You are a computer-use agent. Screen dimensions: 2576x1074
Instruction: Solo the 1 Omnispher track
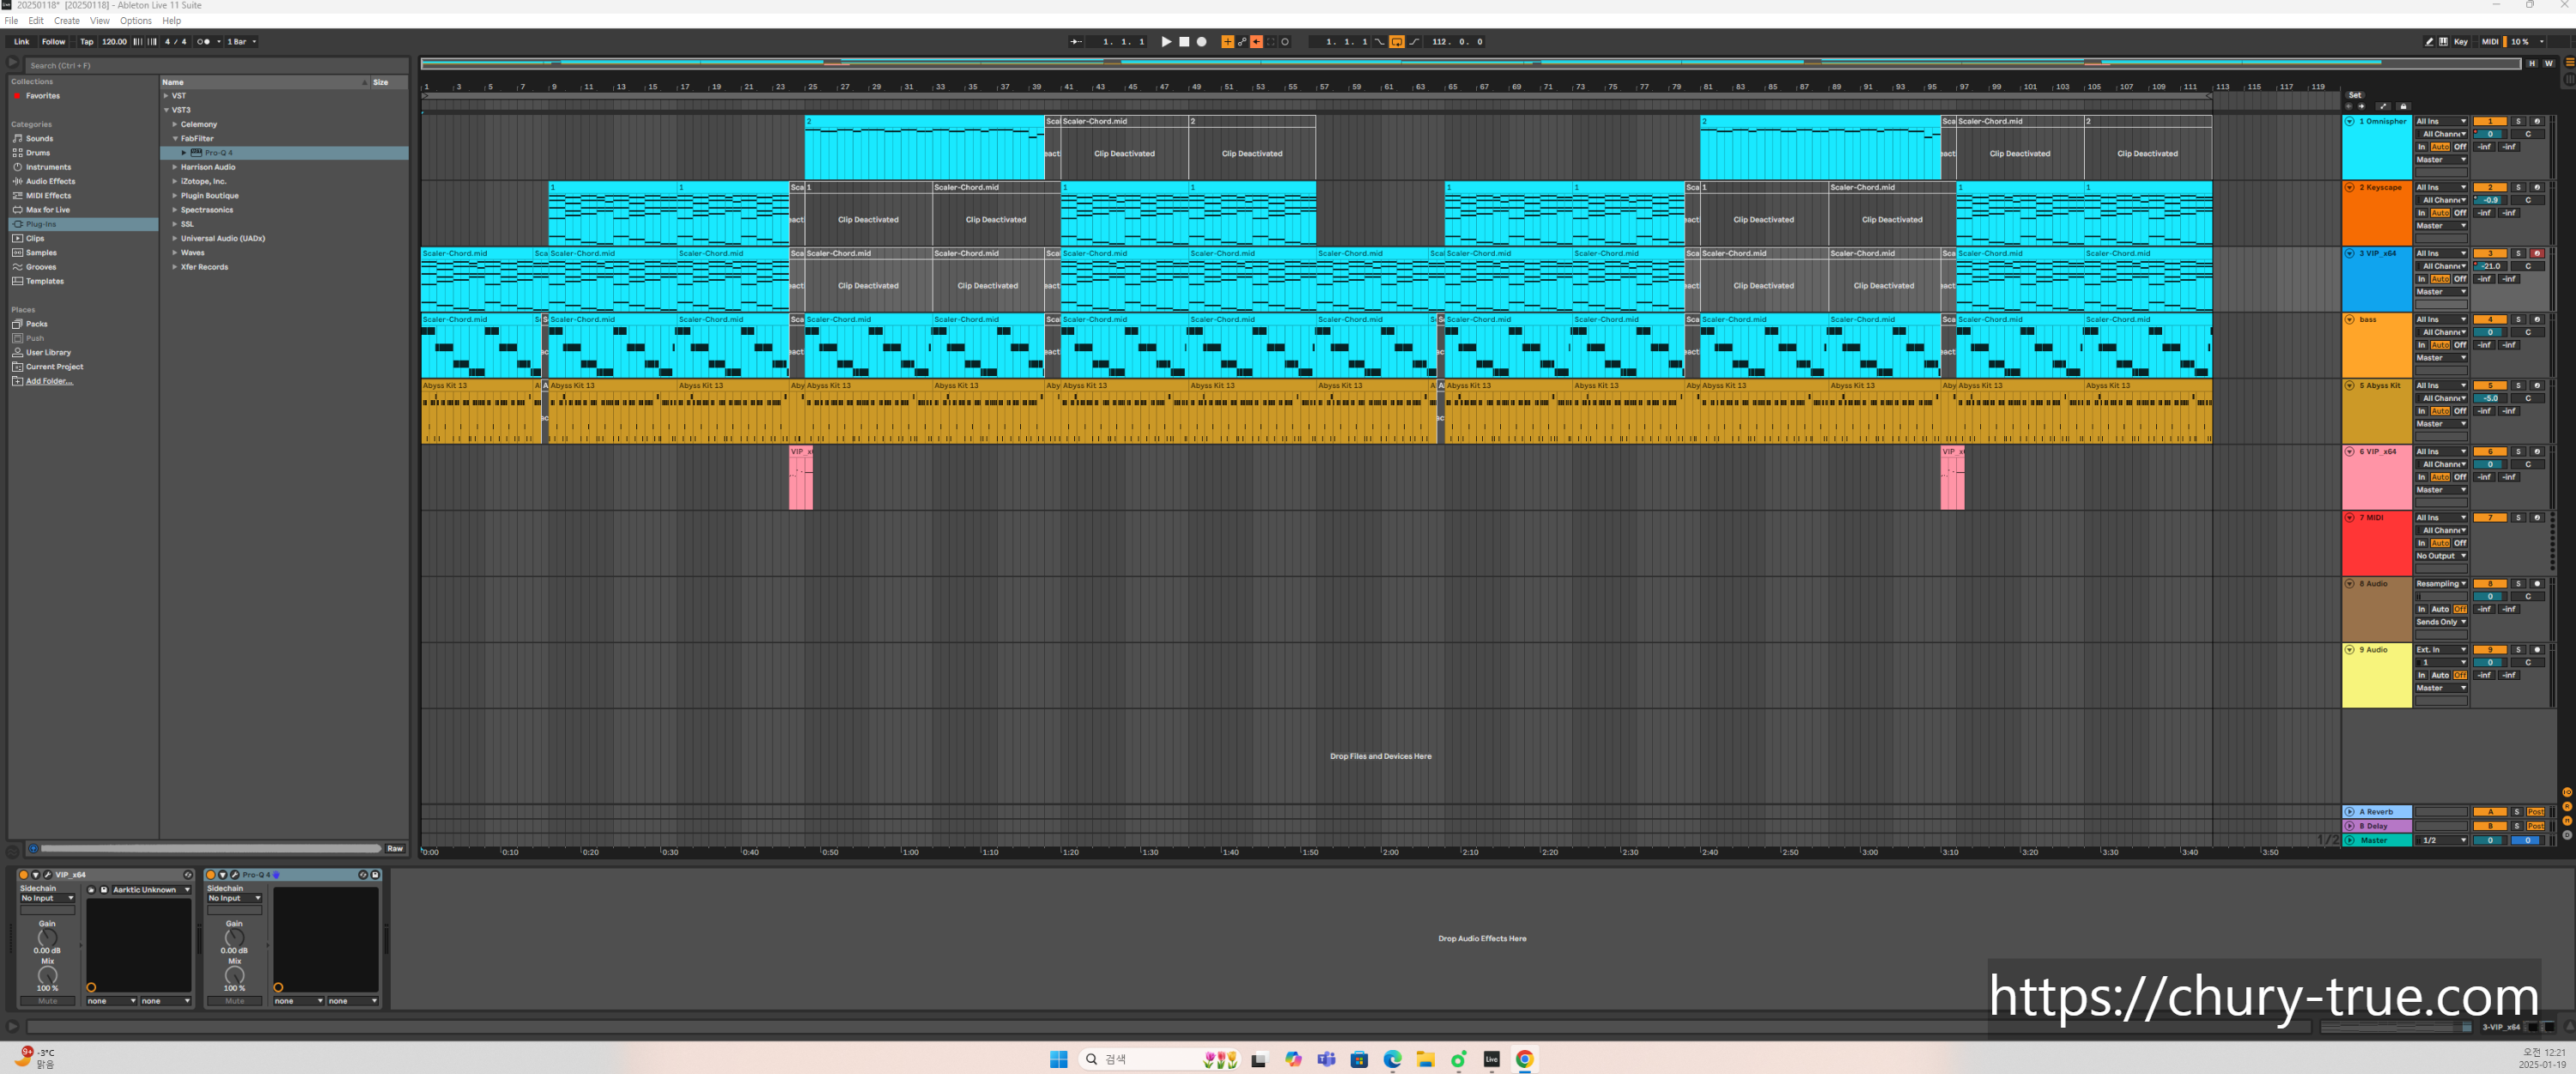point(2518,121)
